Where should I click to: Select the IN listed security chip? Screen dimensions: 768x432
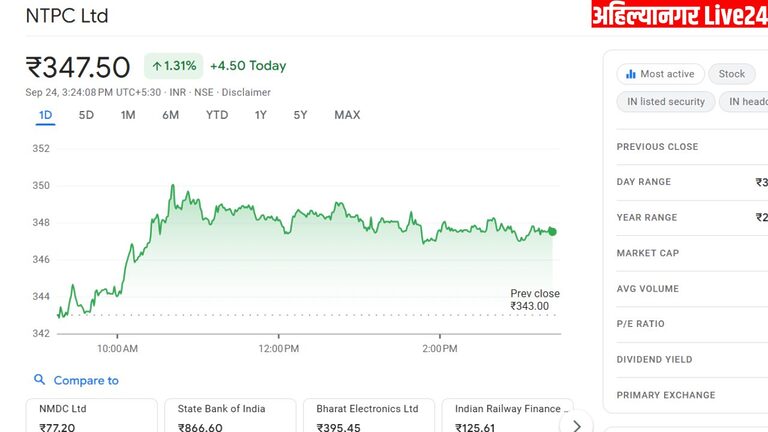(x=666, y=101)
